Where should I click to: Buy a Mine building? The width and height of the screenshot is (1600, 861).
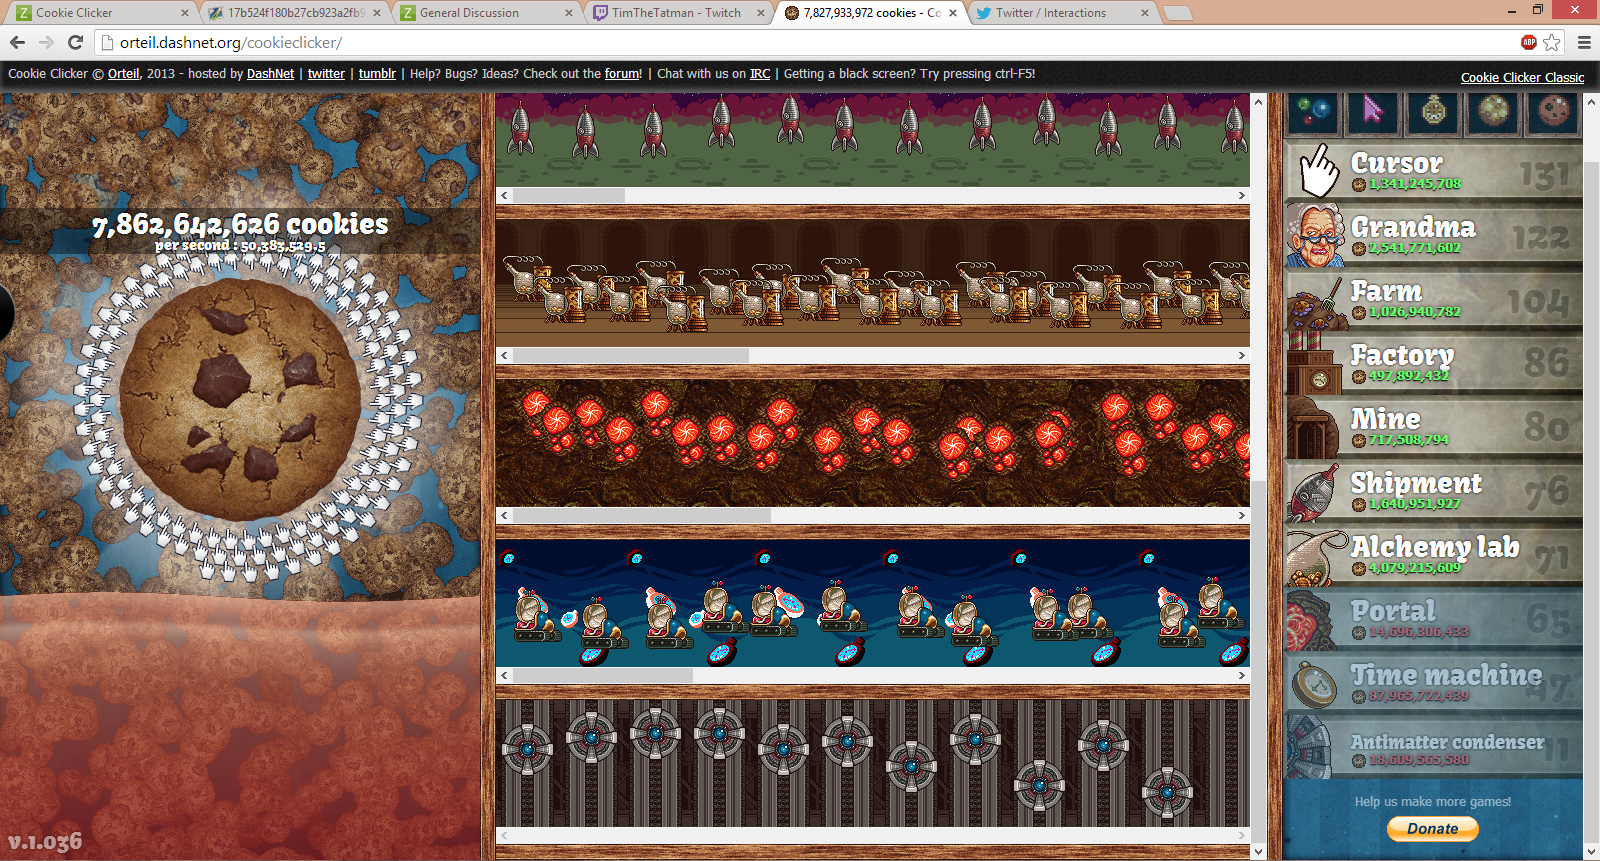tap(1433, 428)
